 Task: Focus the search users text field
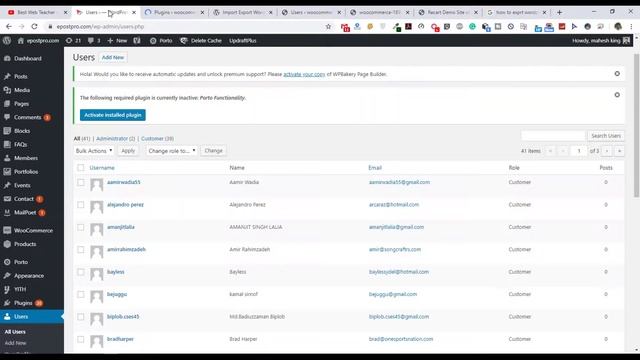point(553,136)
